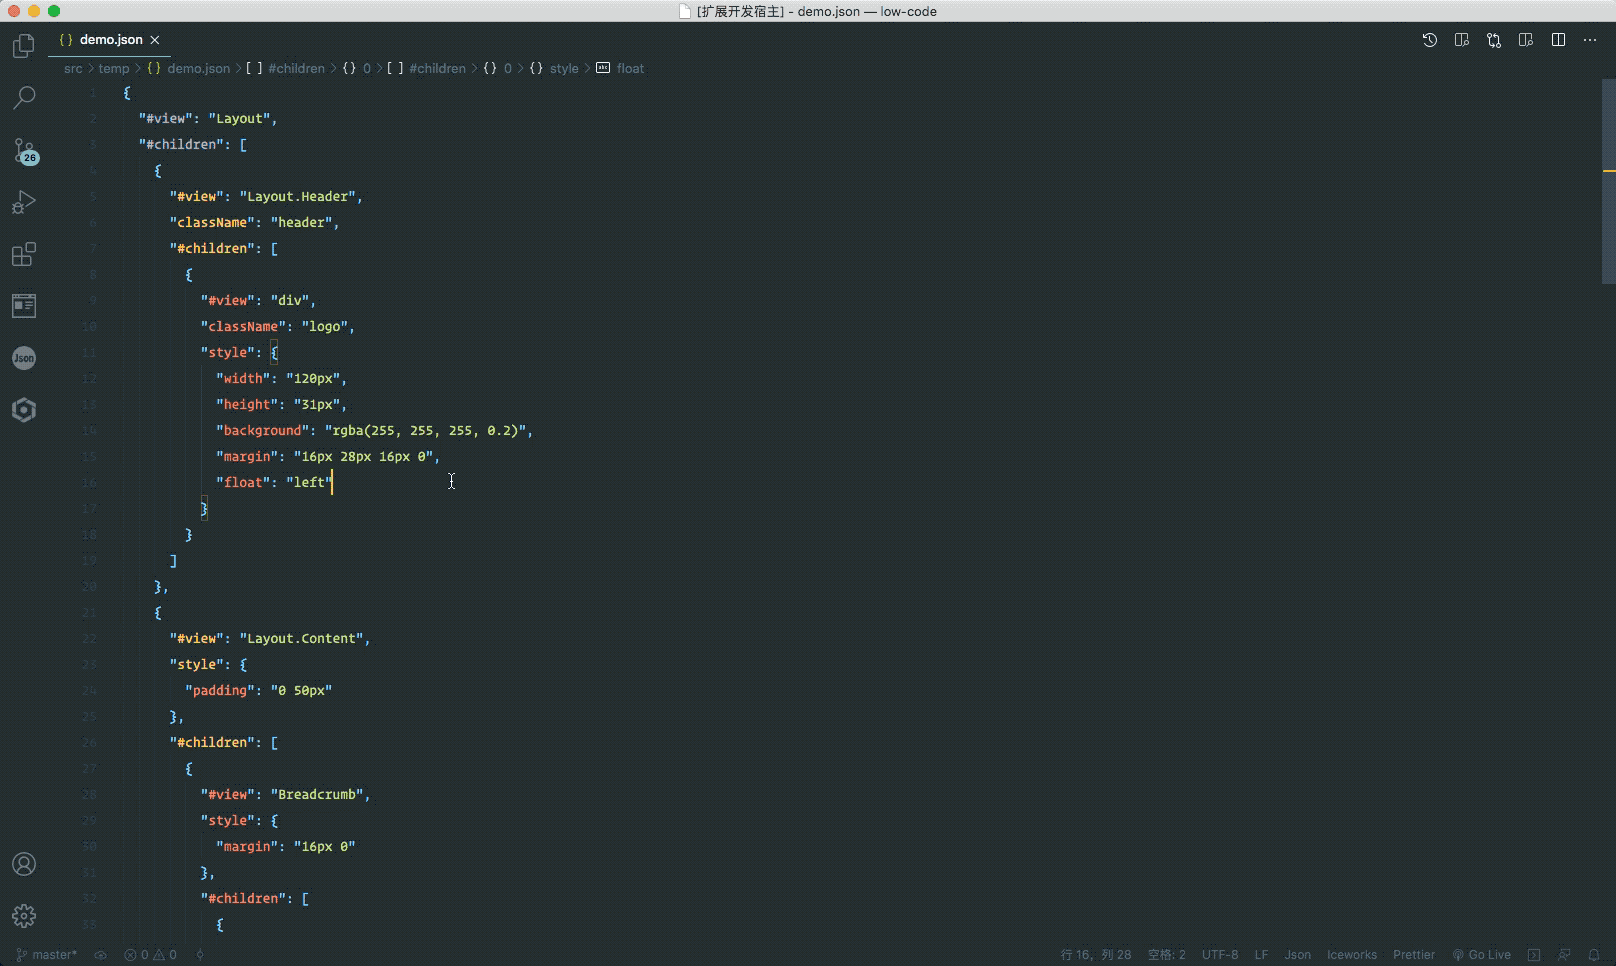Click the temp breadcrumb
This screenshot has height=966, width=1616.
[x=114, y=68]
